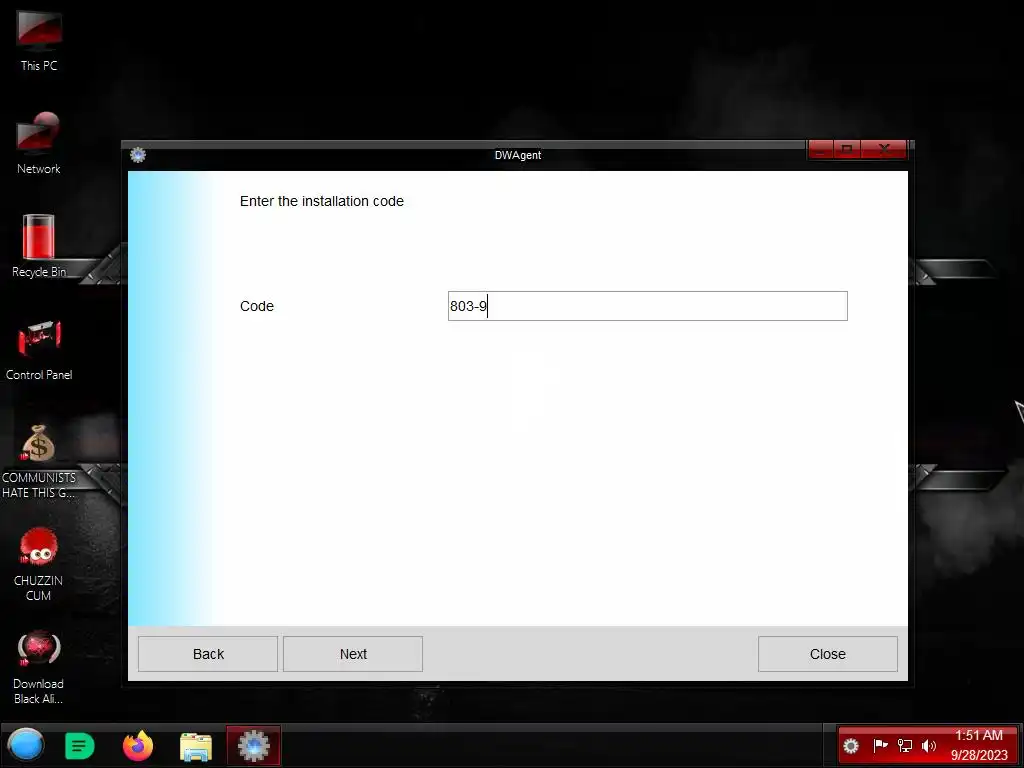Open the volume speaker tray icon
1024x768 pixels.
click(929, 745)
